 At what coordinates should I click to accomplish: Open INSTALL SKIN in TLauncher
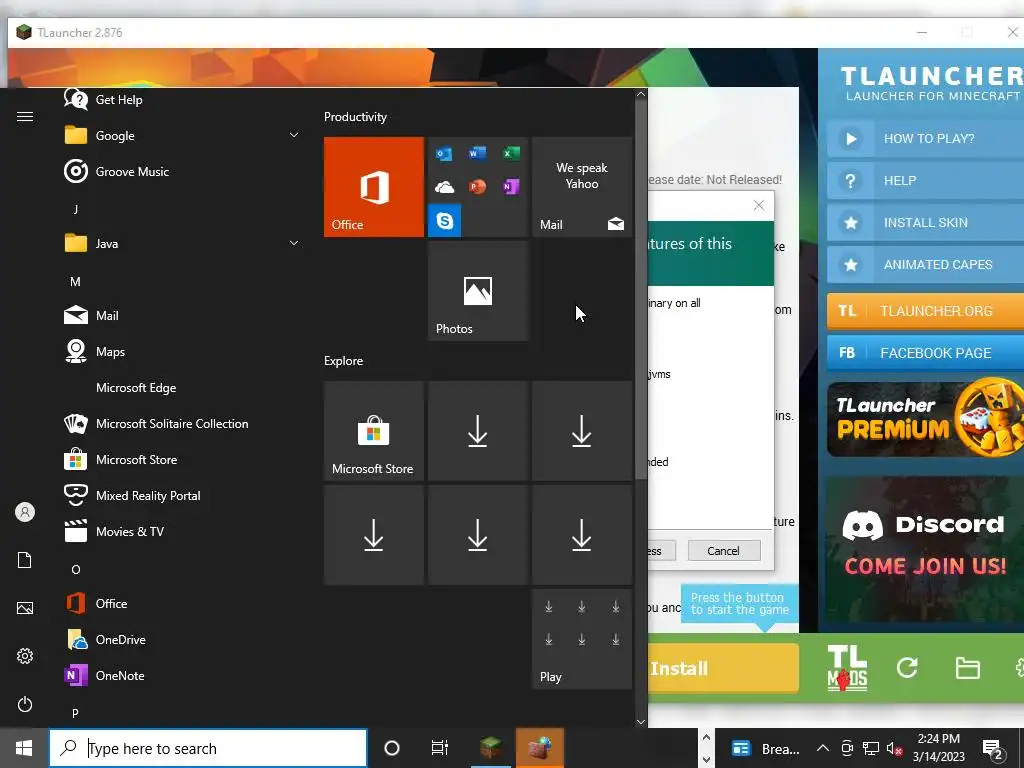pyautogui.click(x=925, y=223)
